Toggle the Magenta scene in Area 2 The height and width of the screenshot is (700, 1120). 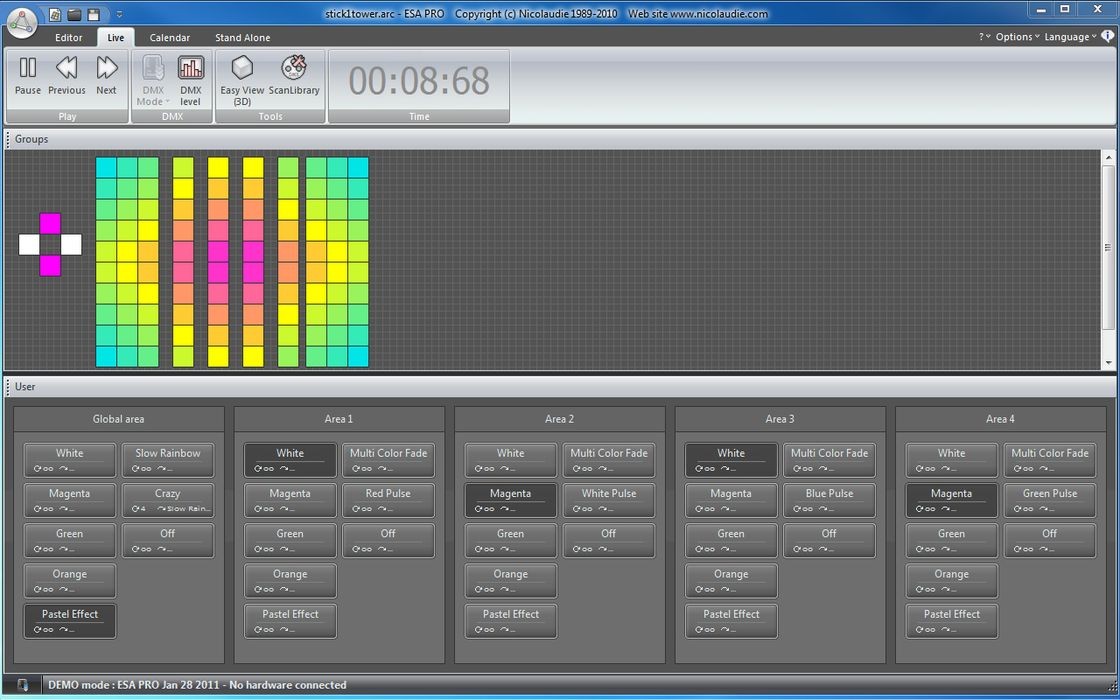click(510, 500)
